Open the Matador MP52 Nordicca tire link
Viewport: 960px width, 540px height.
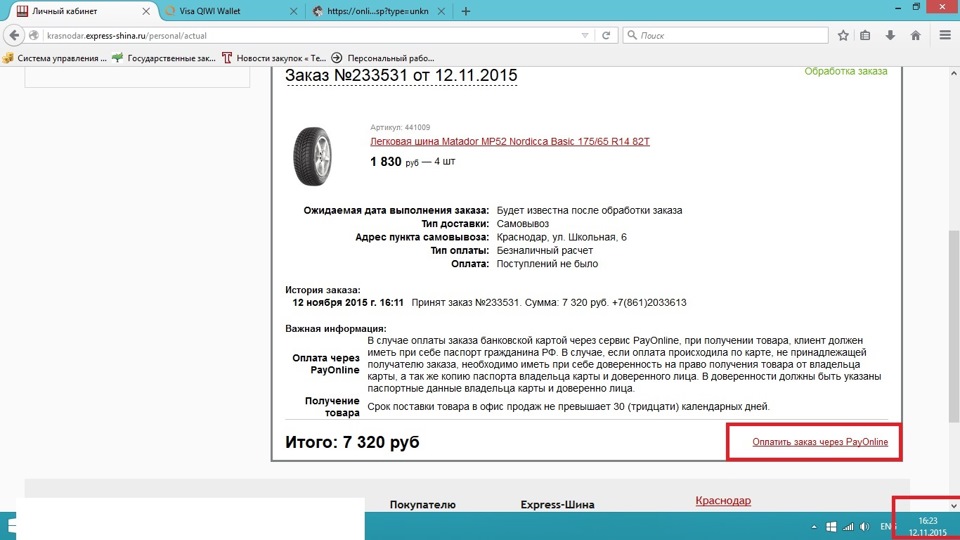coord(509,141)
